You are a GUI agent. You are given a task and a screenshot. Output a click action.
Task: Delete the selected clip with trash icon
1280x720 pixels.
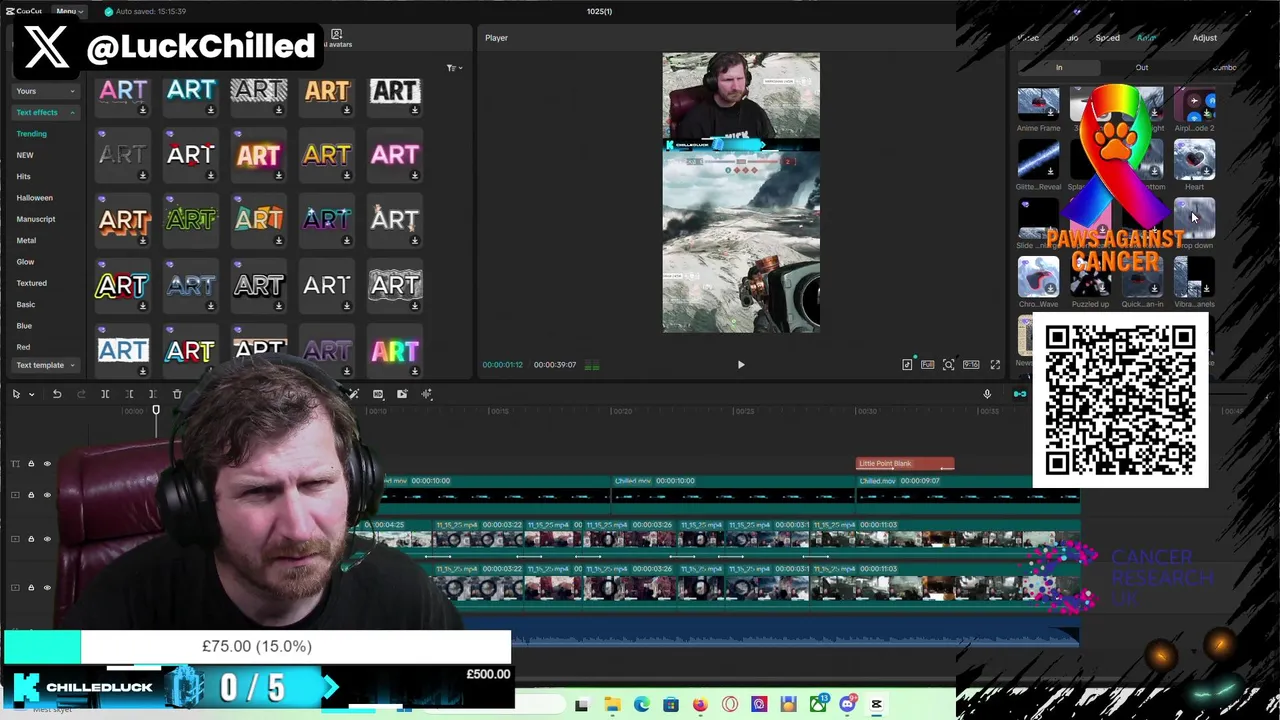click(x=177, y=394)
